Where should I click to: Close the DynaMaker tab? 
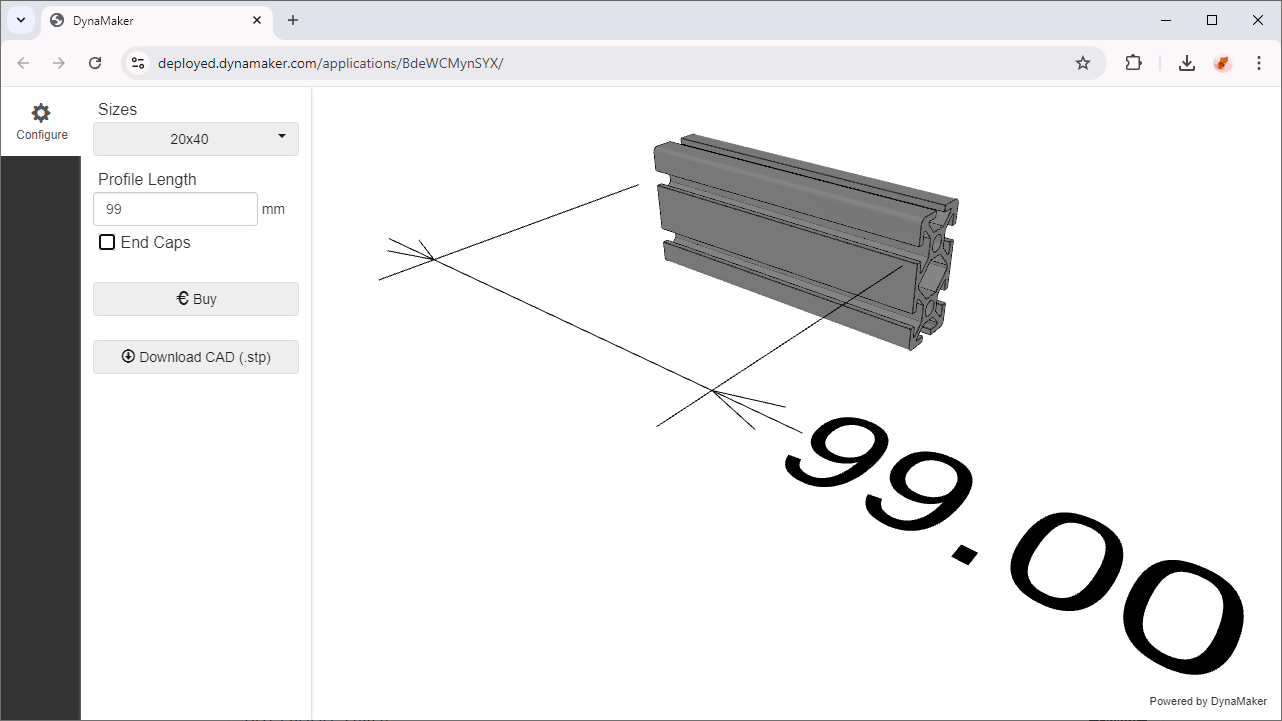(x=257, y=20)
